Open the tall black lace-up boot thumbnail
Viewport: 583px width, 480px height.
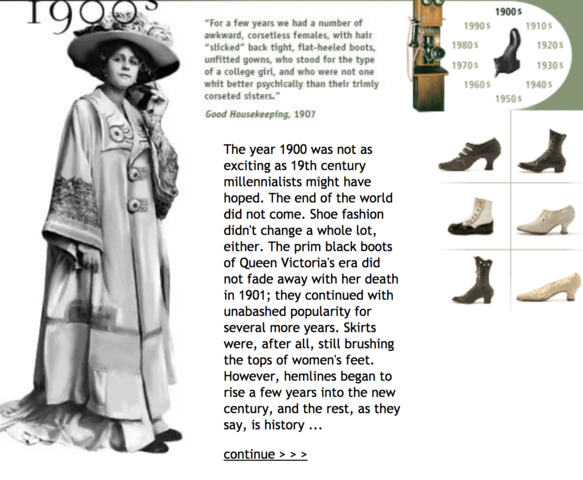pos(542,151)
